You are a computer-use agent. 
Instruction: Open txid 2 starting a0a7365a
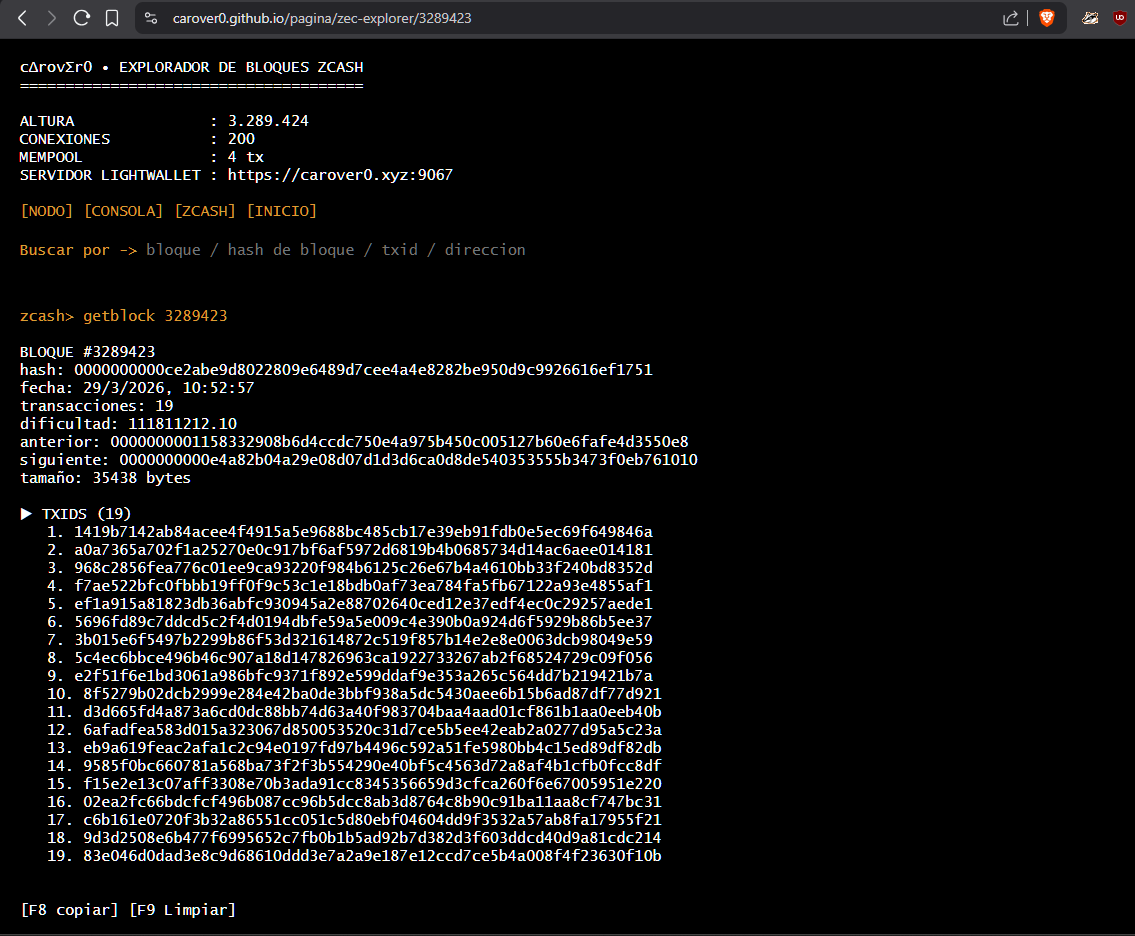(x=363, y=549)
